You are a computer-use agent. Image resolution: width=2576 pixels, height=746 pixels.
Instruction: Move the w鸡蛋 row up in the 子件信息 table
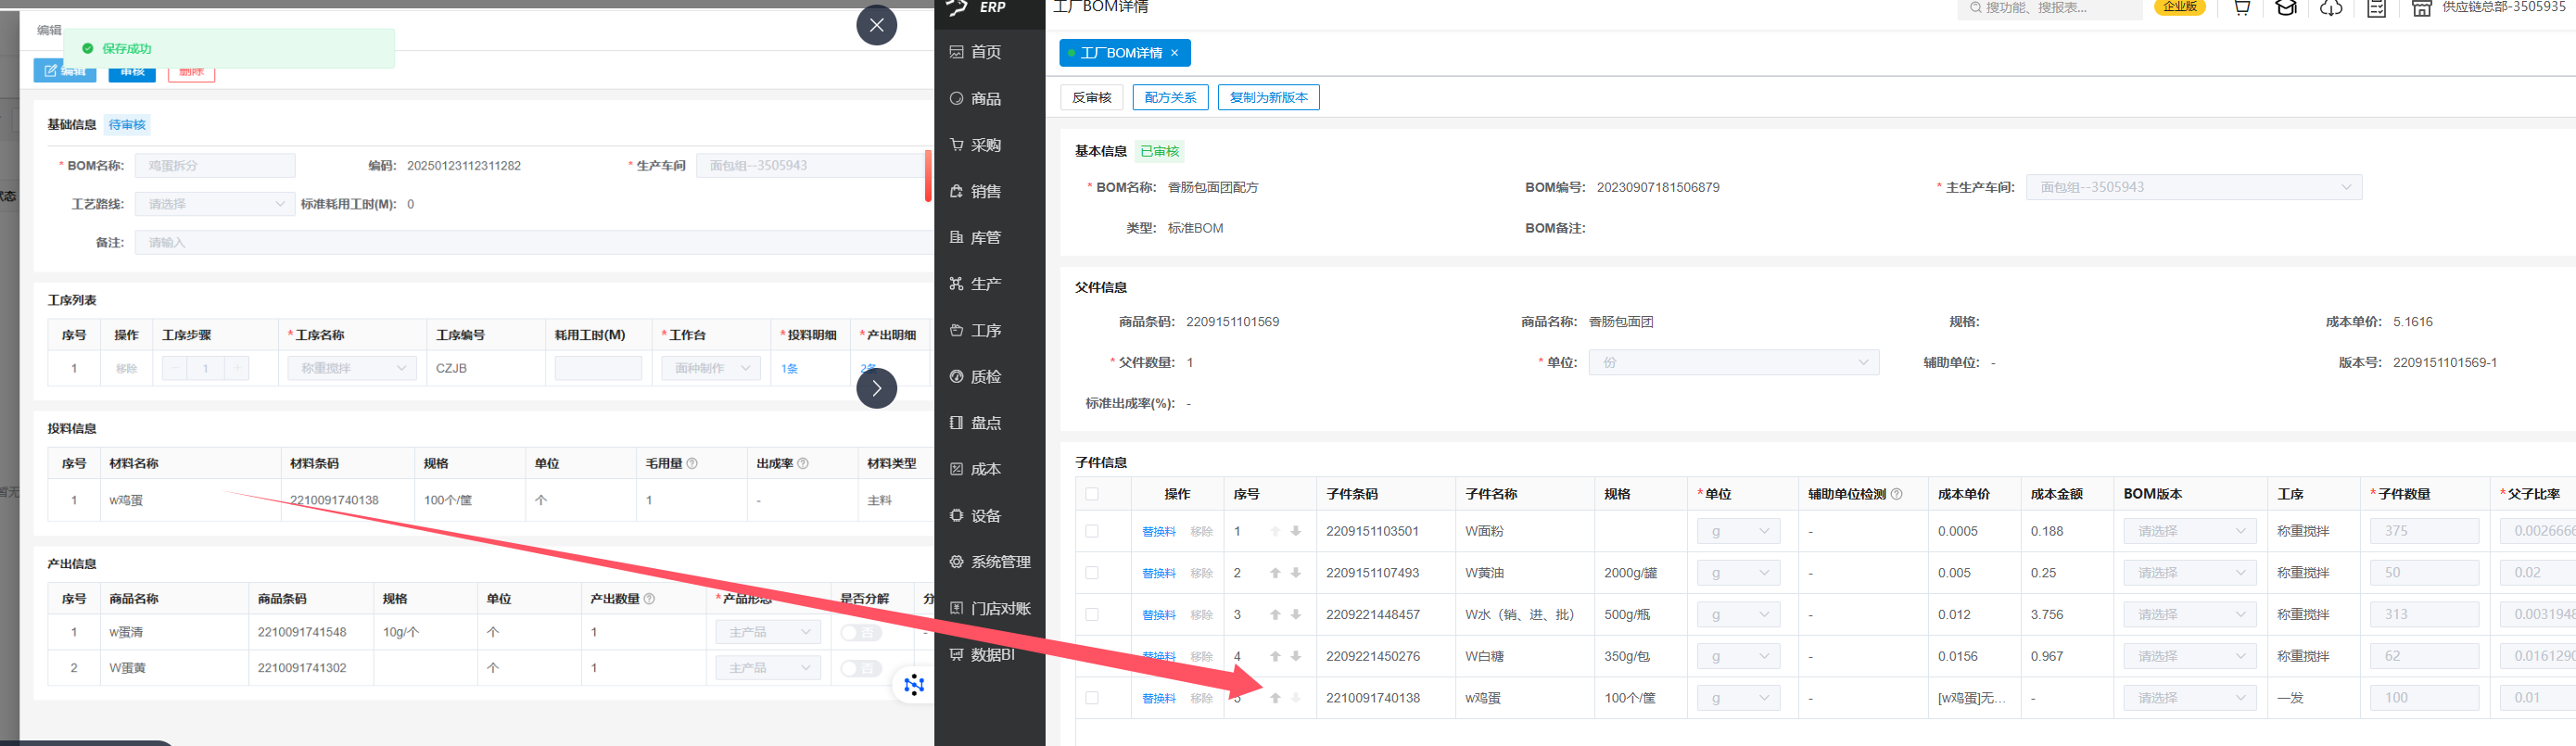[x=1275, y=698]
